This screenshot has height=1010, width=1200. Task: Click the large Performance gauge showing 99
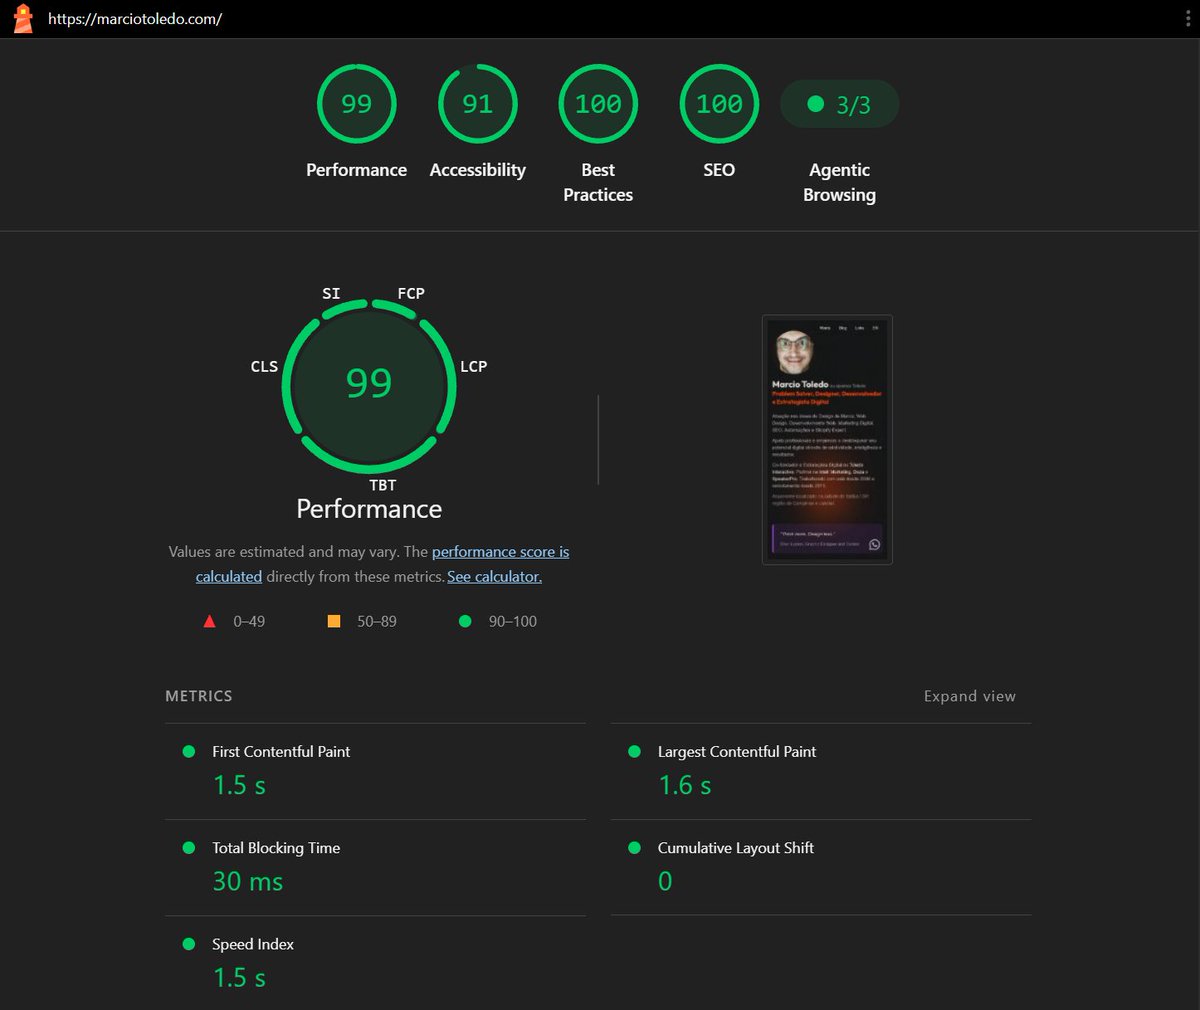click(369, 385)
